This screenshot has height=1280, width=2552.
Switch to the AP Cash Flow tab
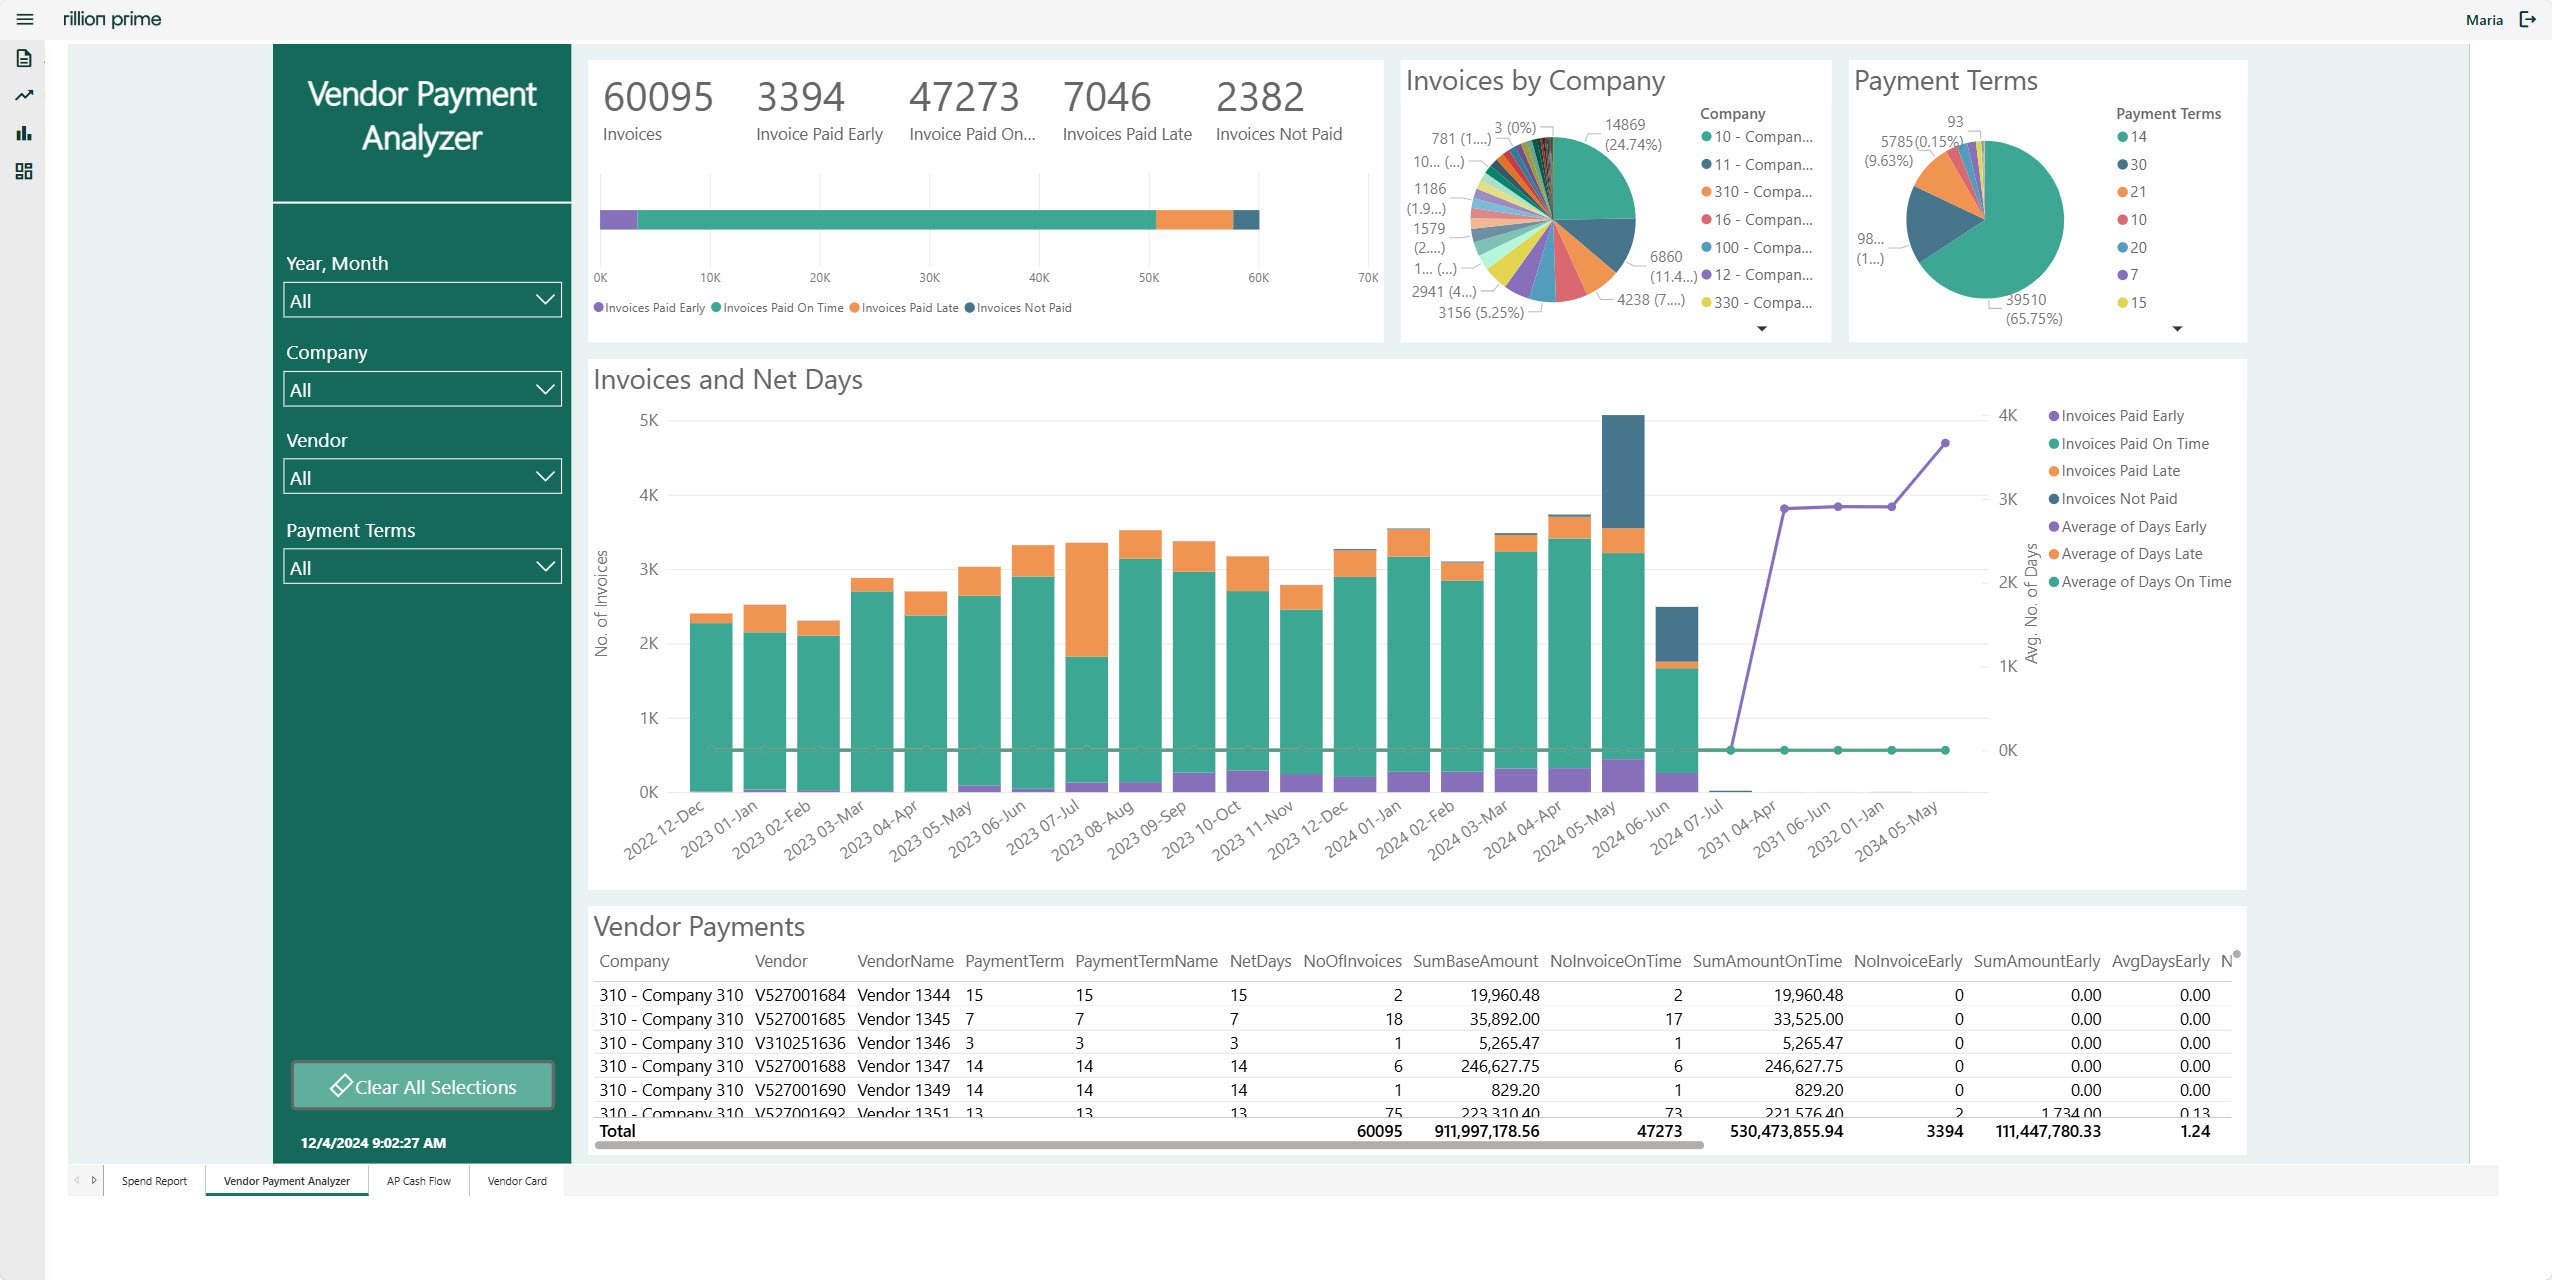(x=418, y=1181)
